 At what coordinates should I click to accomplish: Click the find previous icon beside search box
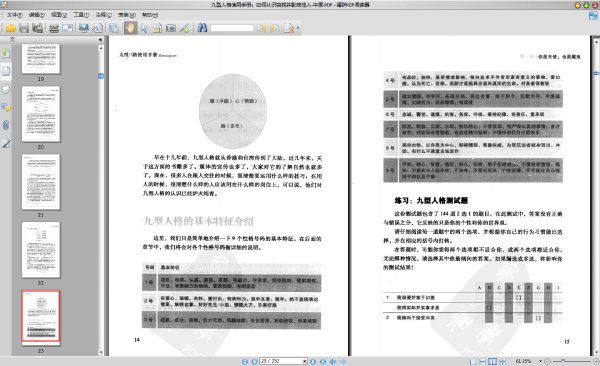pos(261,28)
